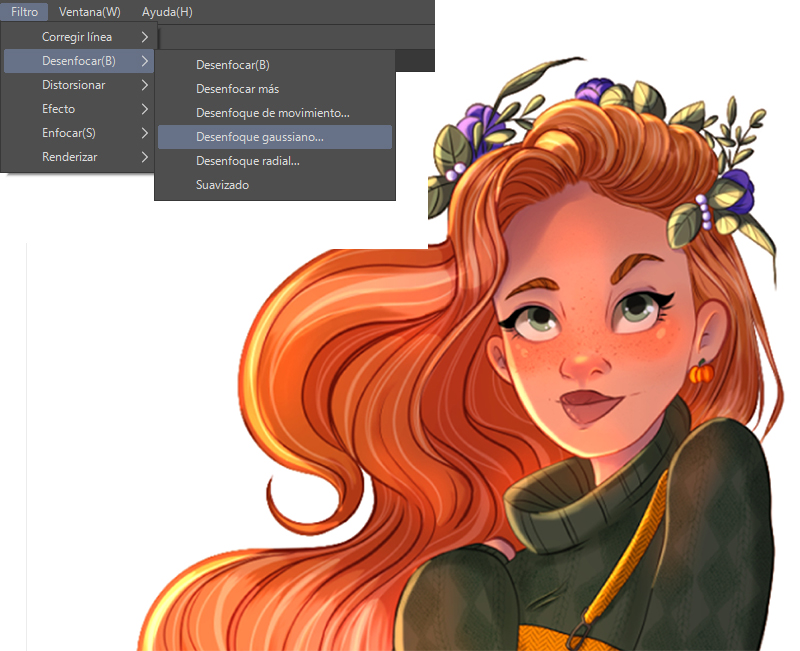
Task: Apply Desenfocar(B) from the blur submenu
Action: click(x=233, y=65)
